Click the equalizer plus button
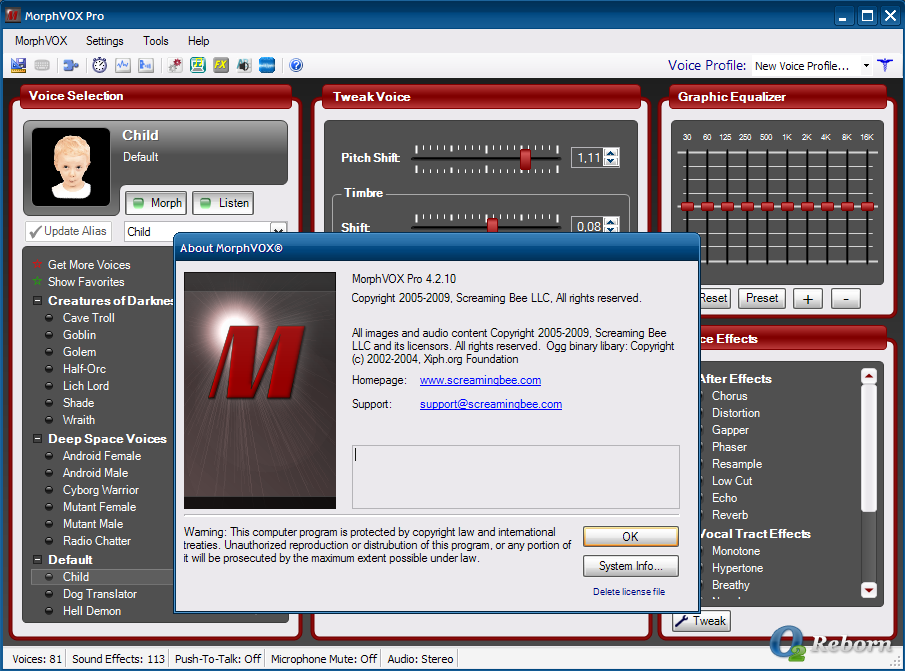905x671 pixels. tap(807, 299)
